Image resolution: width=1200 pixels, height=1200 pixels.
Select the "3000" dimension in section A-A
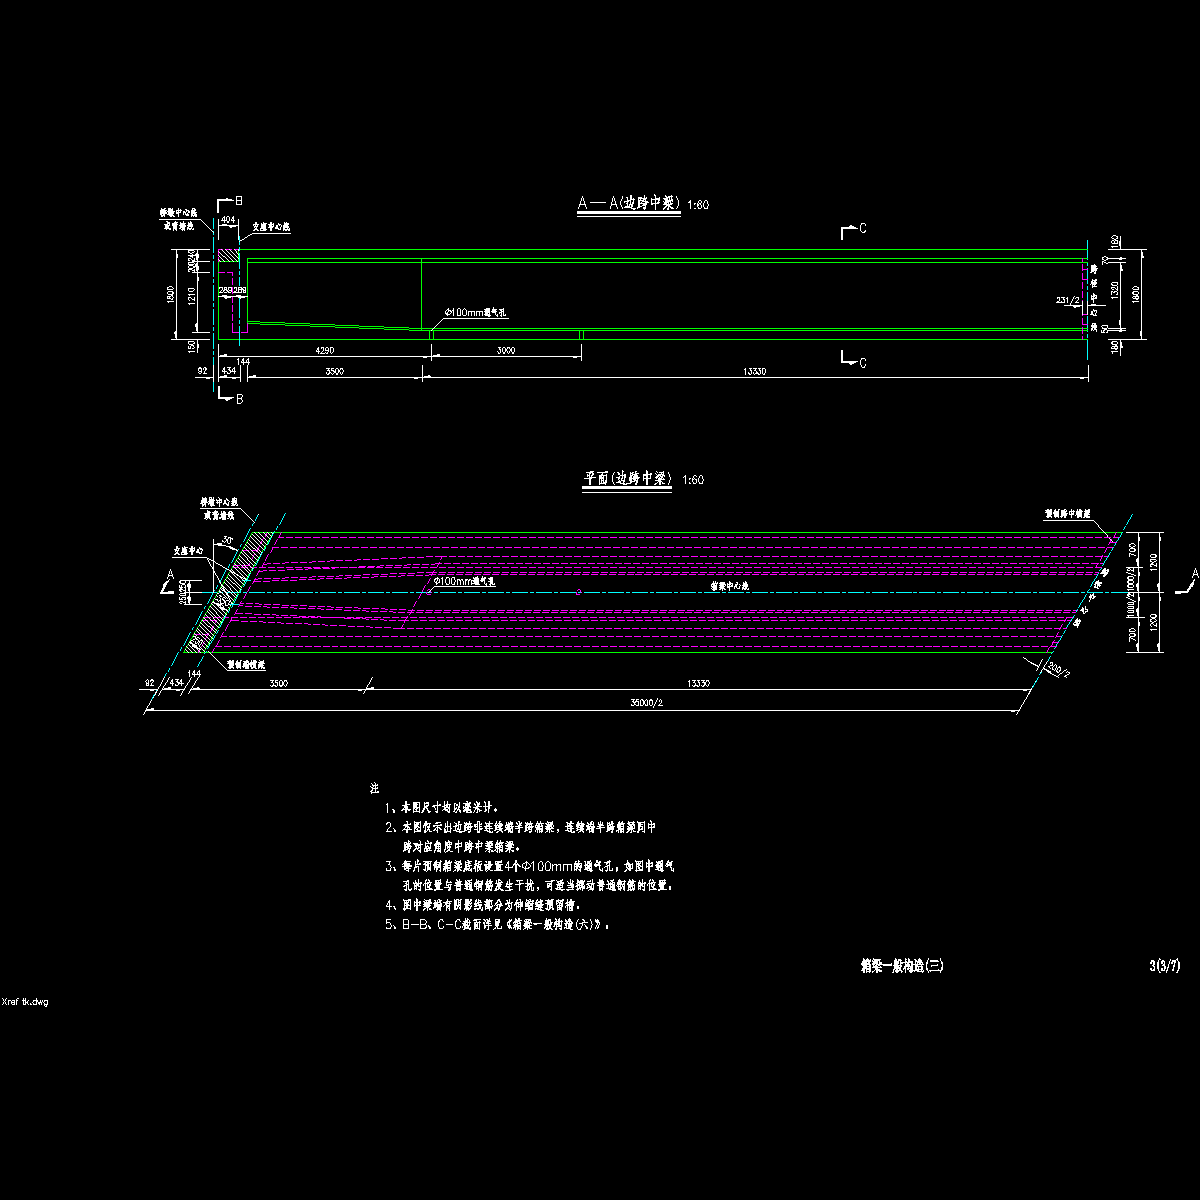(x=505, y=350)
